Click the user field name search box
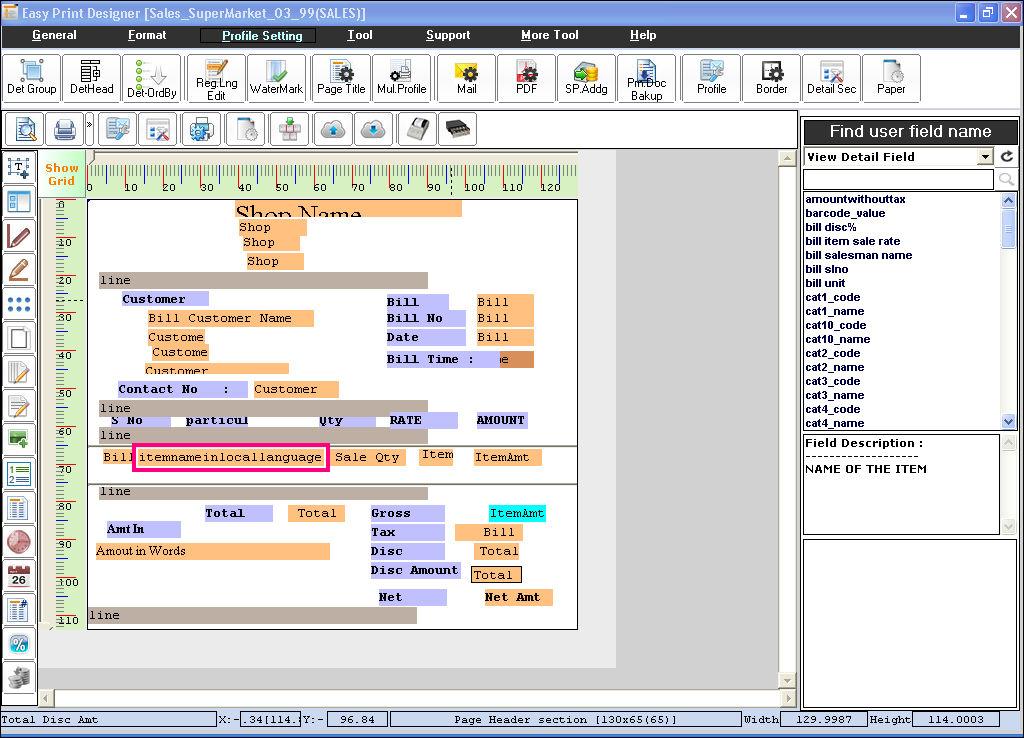The height and width of the screenshot is (738, 1024). pyautogui.click(x=898, y=179)
